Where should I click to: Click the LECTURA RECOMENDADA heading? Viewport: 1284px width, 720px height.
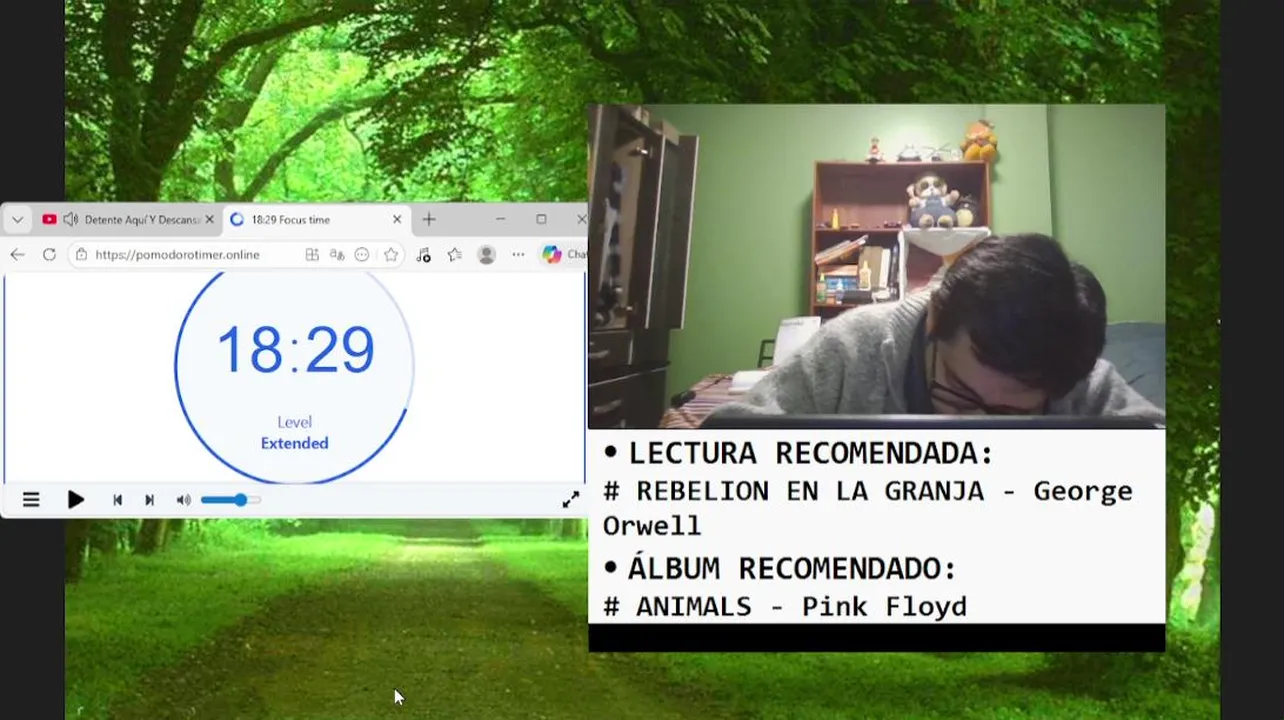coord(811,453)
